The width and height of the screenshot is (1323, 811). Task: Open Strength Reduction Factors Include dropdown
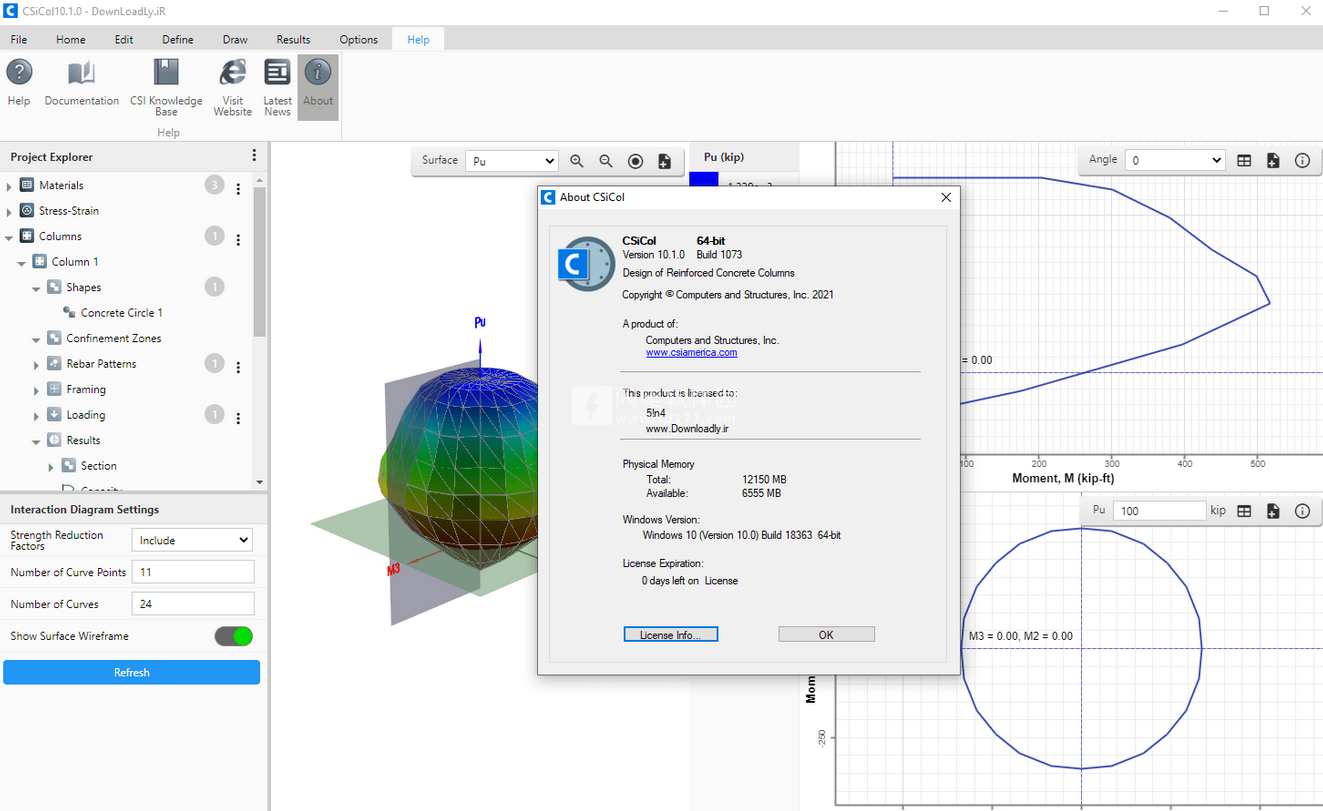pyautogui.click(x=192, y=540)
